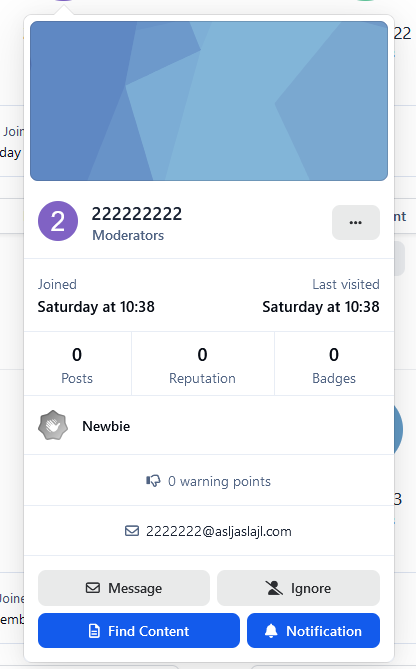
Task: Click the blue profile cover image
Action: (209, 101)
